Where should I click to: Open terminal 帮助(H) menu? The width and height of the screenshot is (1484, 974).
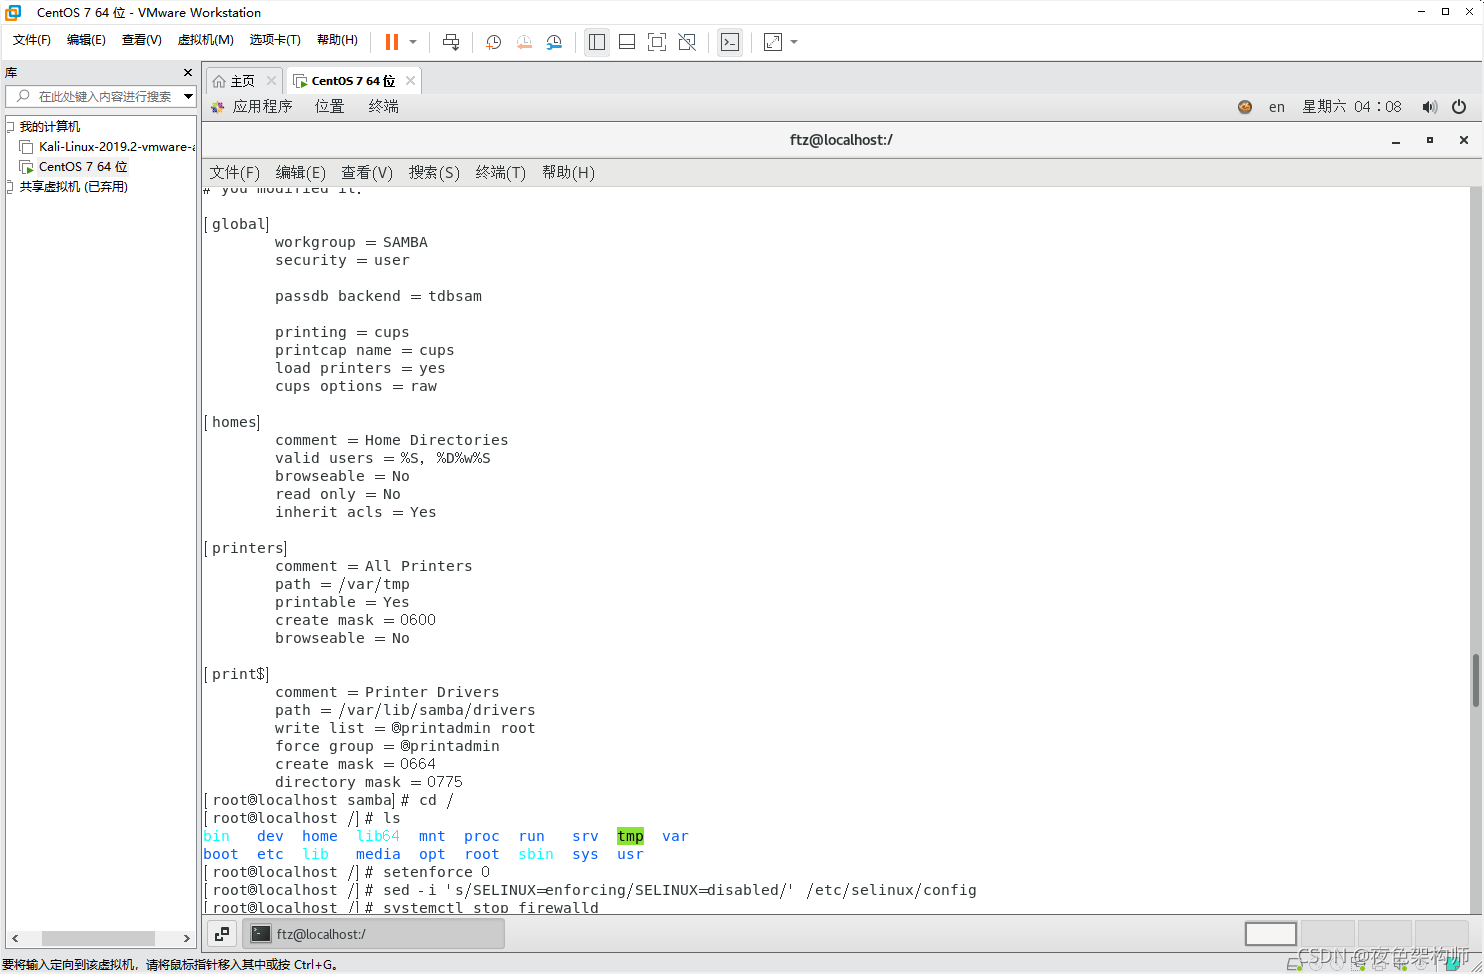point(568,173)
